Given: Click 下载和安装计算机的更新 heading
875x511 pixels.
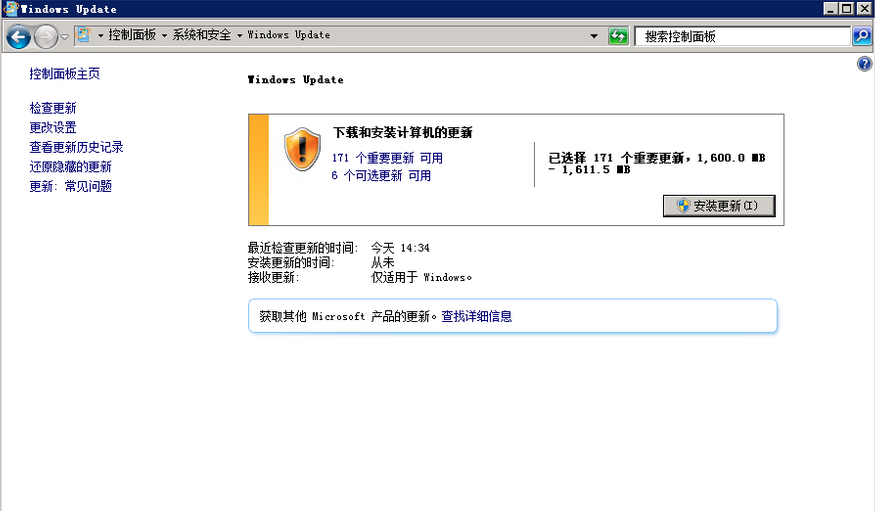Looking at the screenshot, I should click(x=403, y=133).
